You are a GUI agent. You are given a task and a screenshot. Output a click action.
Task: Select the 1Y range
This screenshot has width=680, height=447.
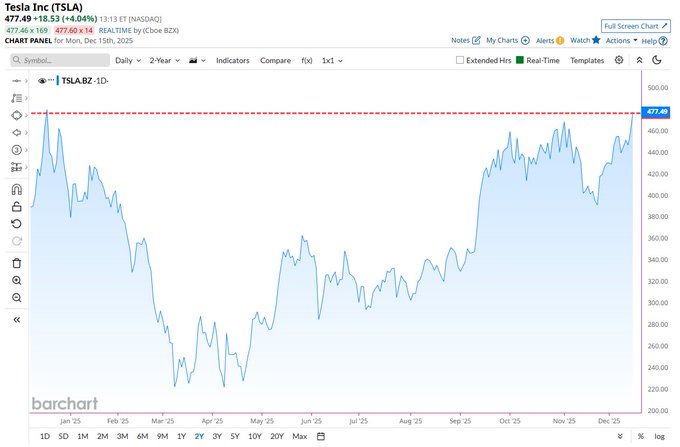click(x=181, y=436)
